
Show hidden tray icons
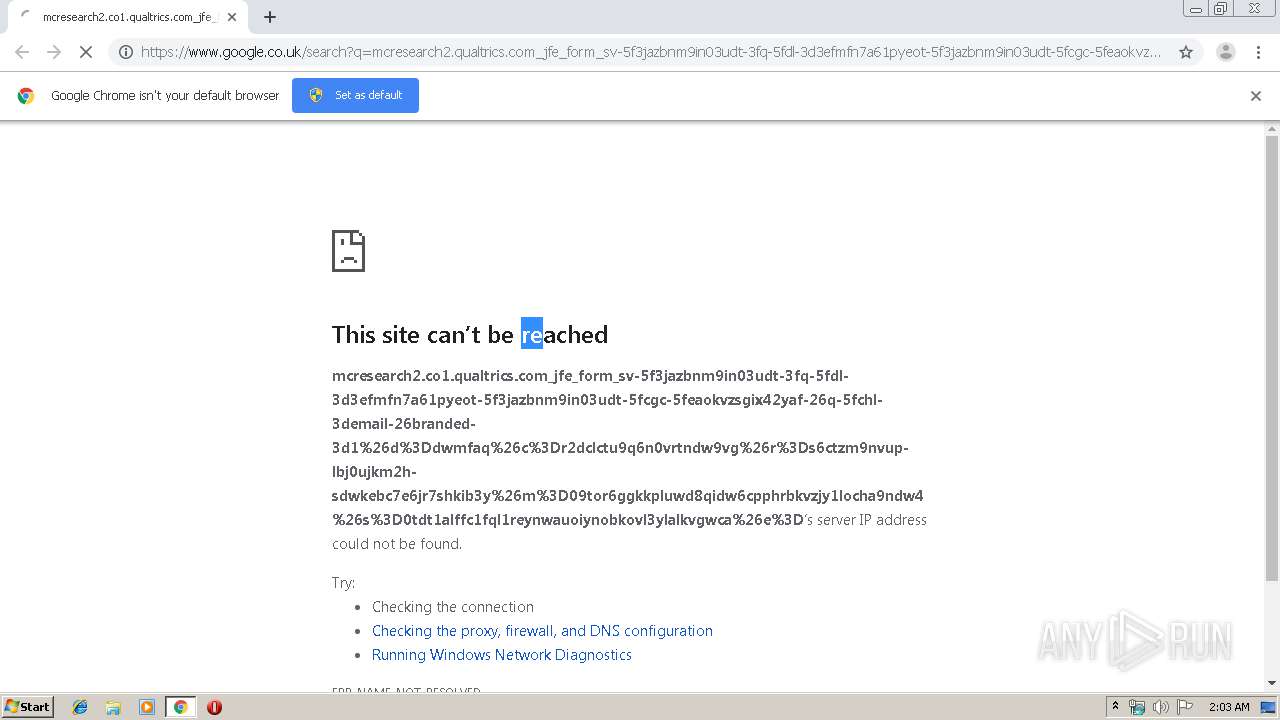[x=1116, y=707]
